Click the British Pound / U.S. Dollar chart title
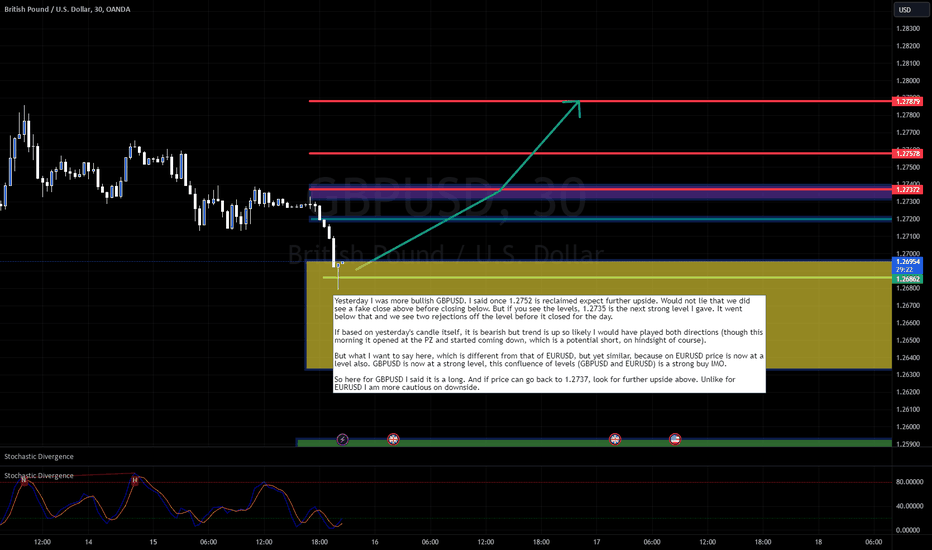Image resolution: width=932 pixels, height=550 pixels. tap(67, 9)
